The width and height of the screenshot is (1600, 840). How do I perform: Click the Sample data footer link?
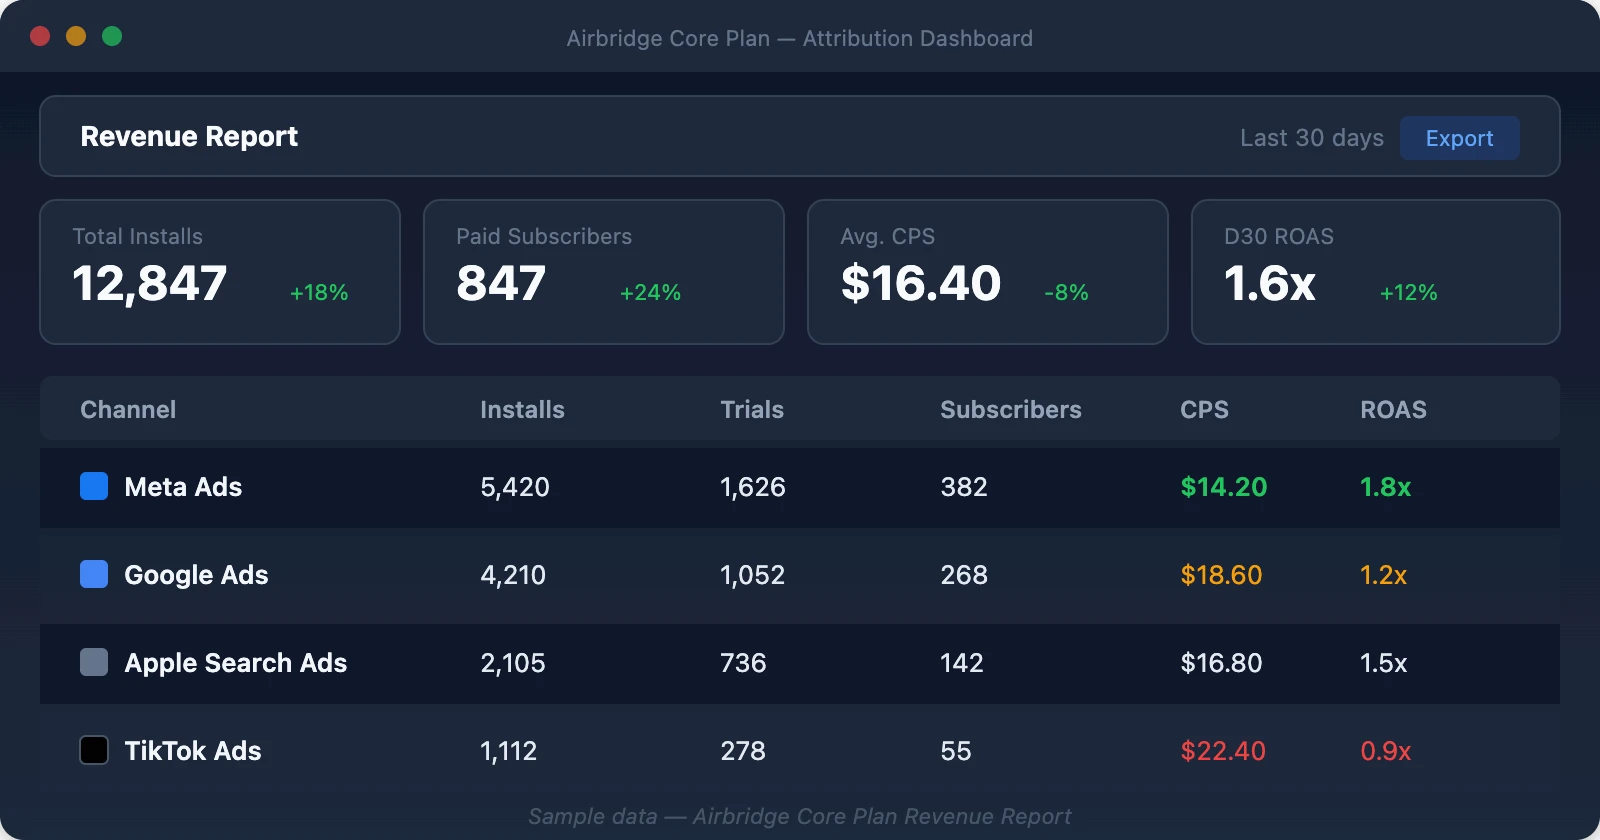click(800, 816)
